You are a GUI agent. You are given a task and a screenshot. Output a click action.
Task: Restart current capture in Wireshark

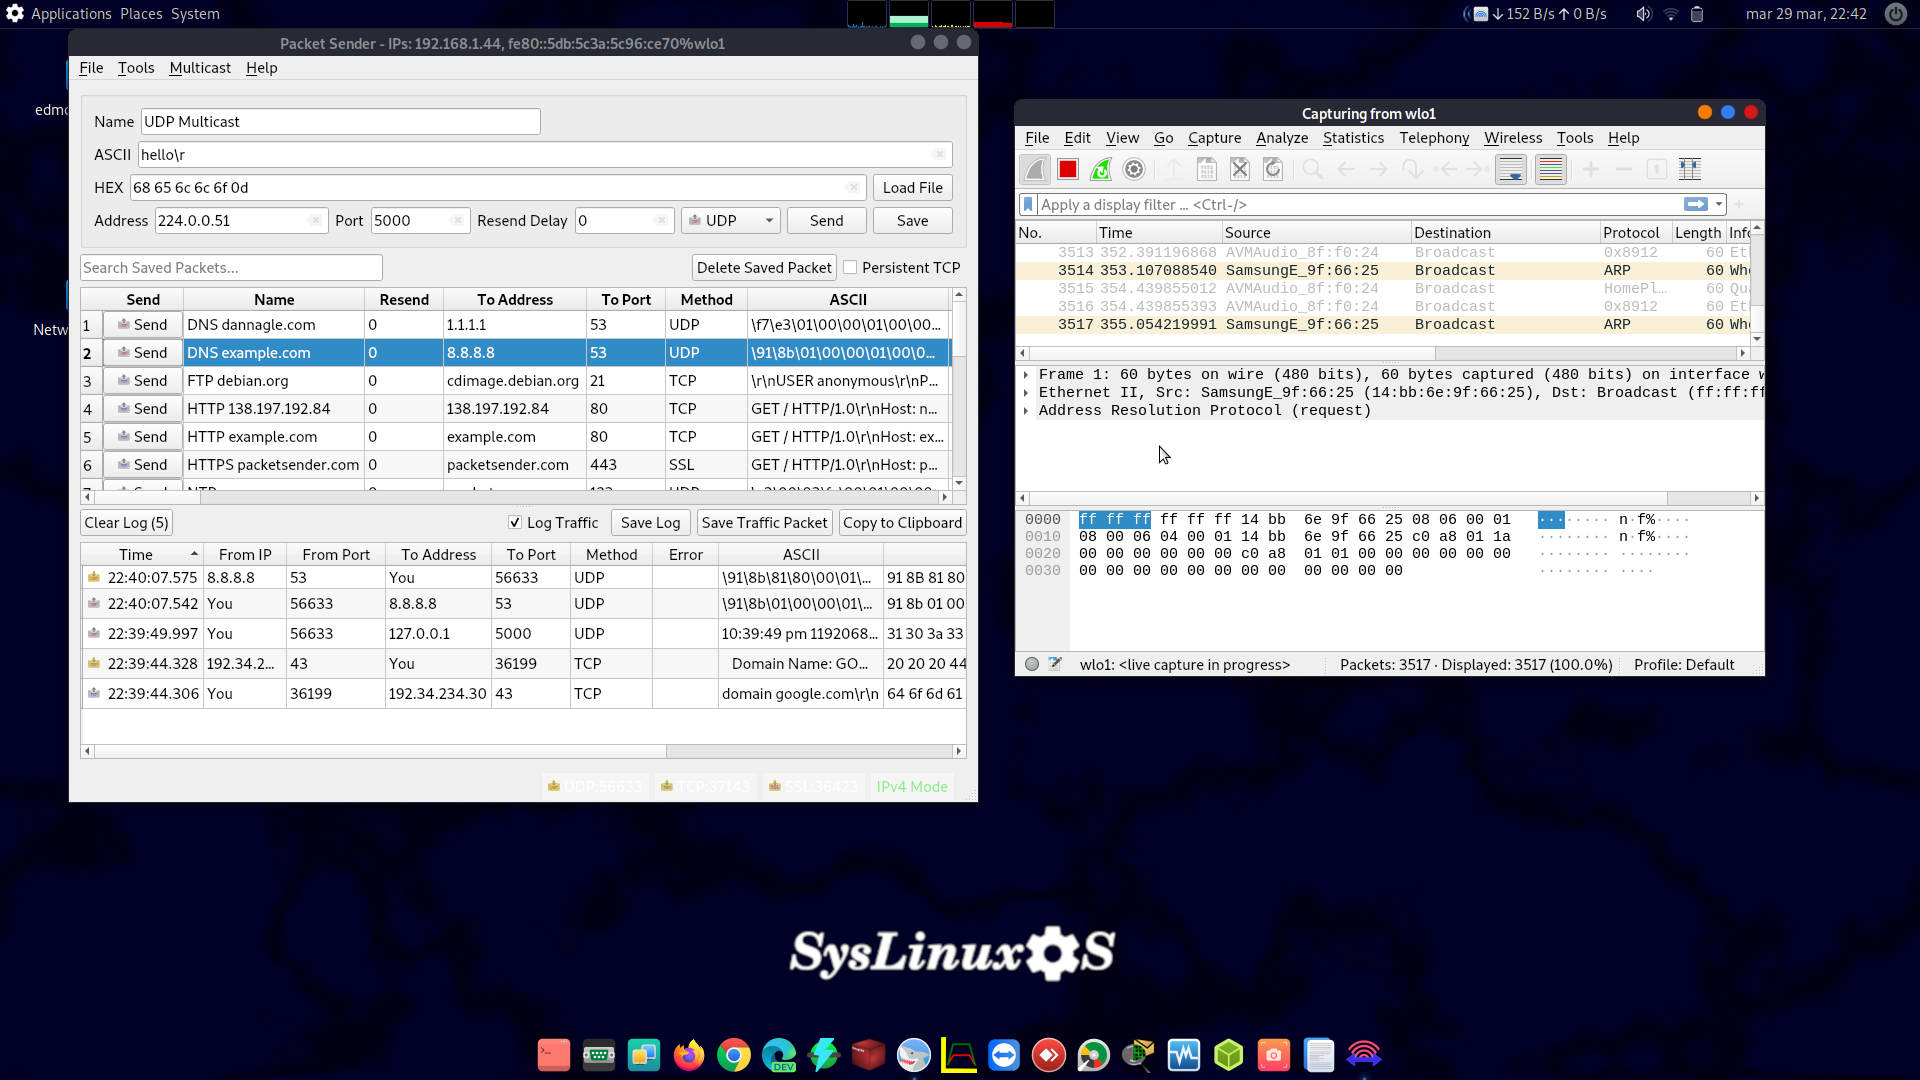tap(1101, 170)
